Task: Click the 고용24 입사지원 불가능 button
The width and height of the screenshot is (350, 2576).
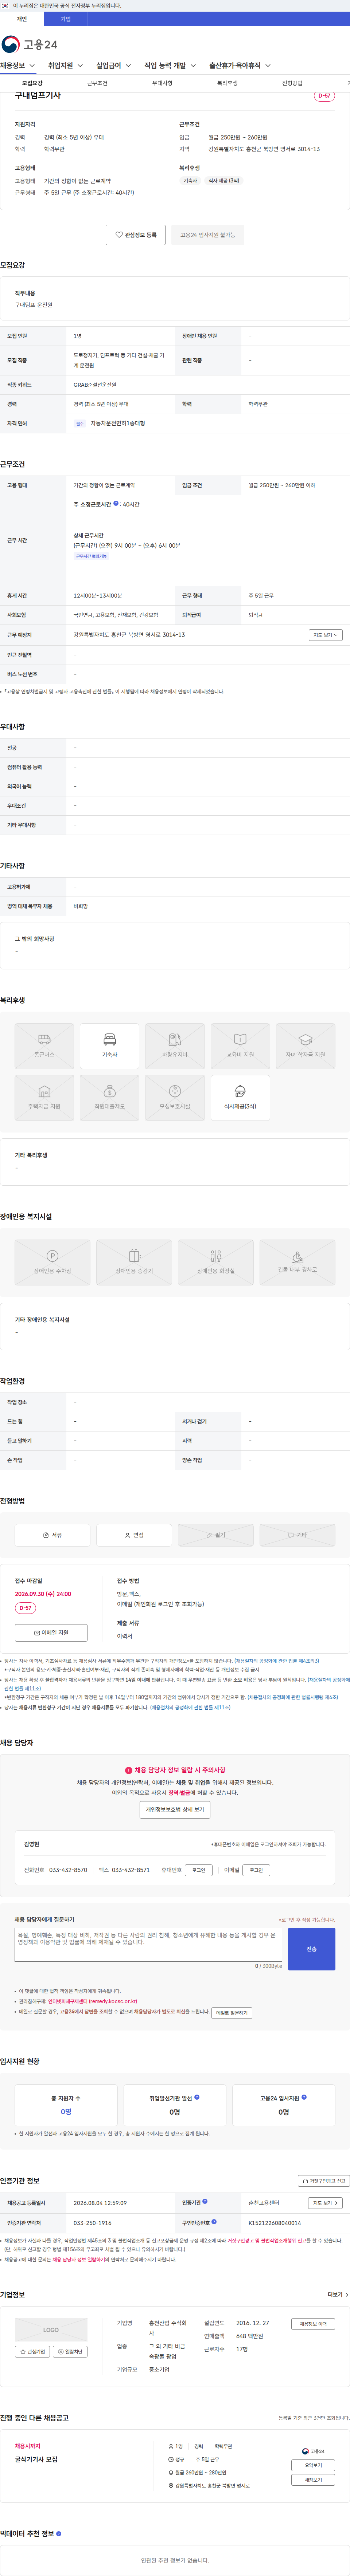Action: coord(208,235)
